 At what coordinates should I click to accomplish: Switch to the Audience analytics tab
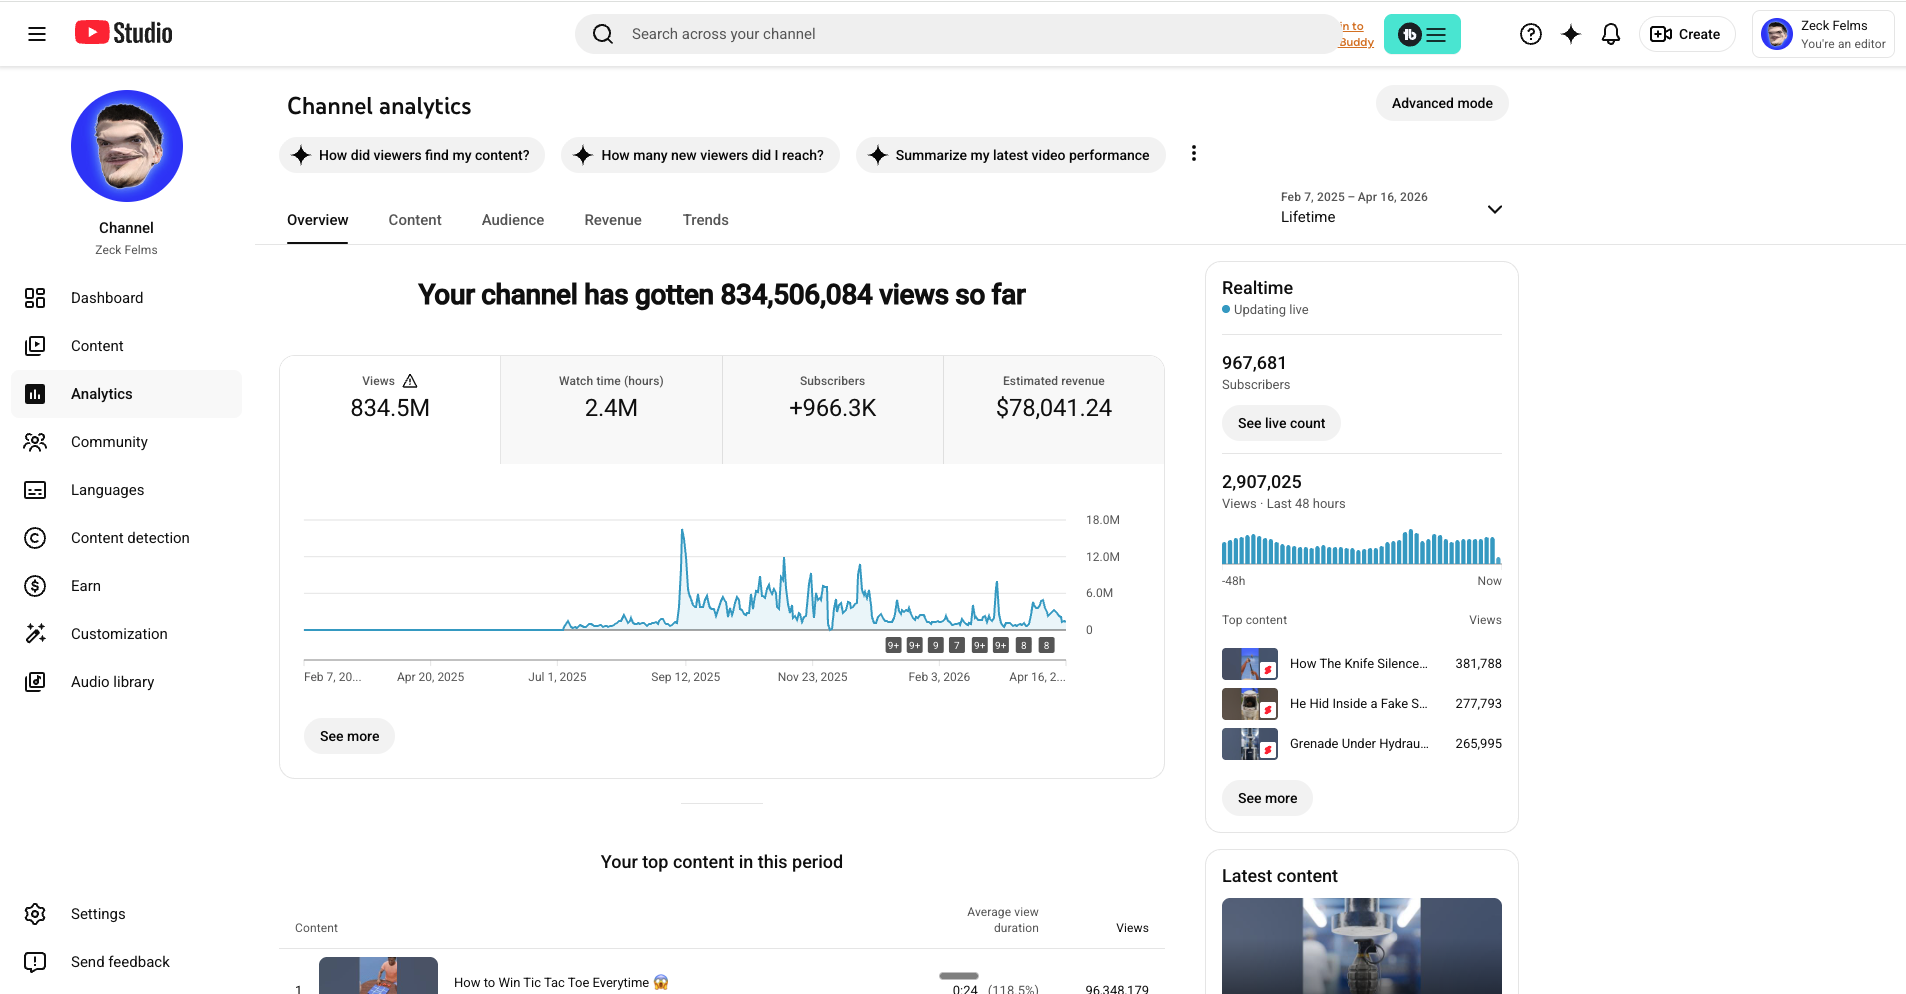pos(512,220)
